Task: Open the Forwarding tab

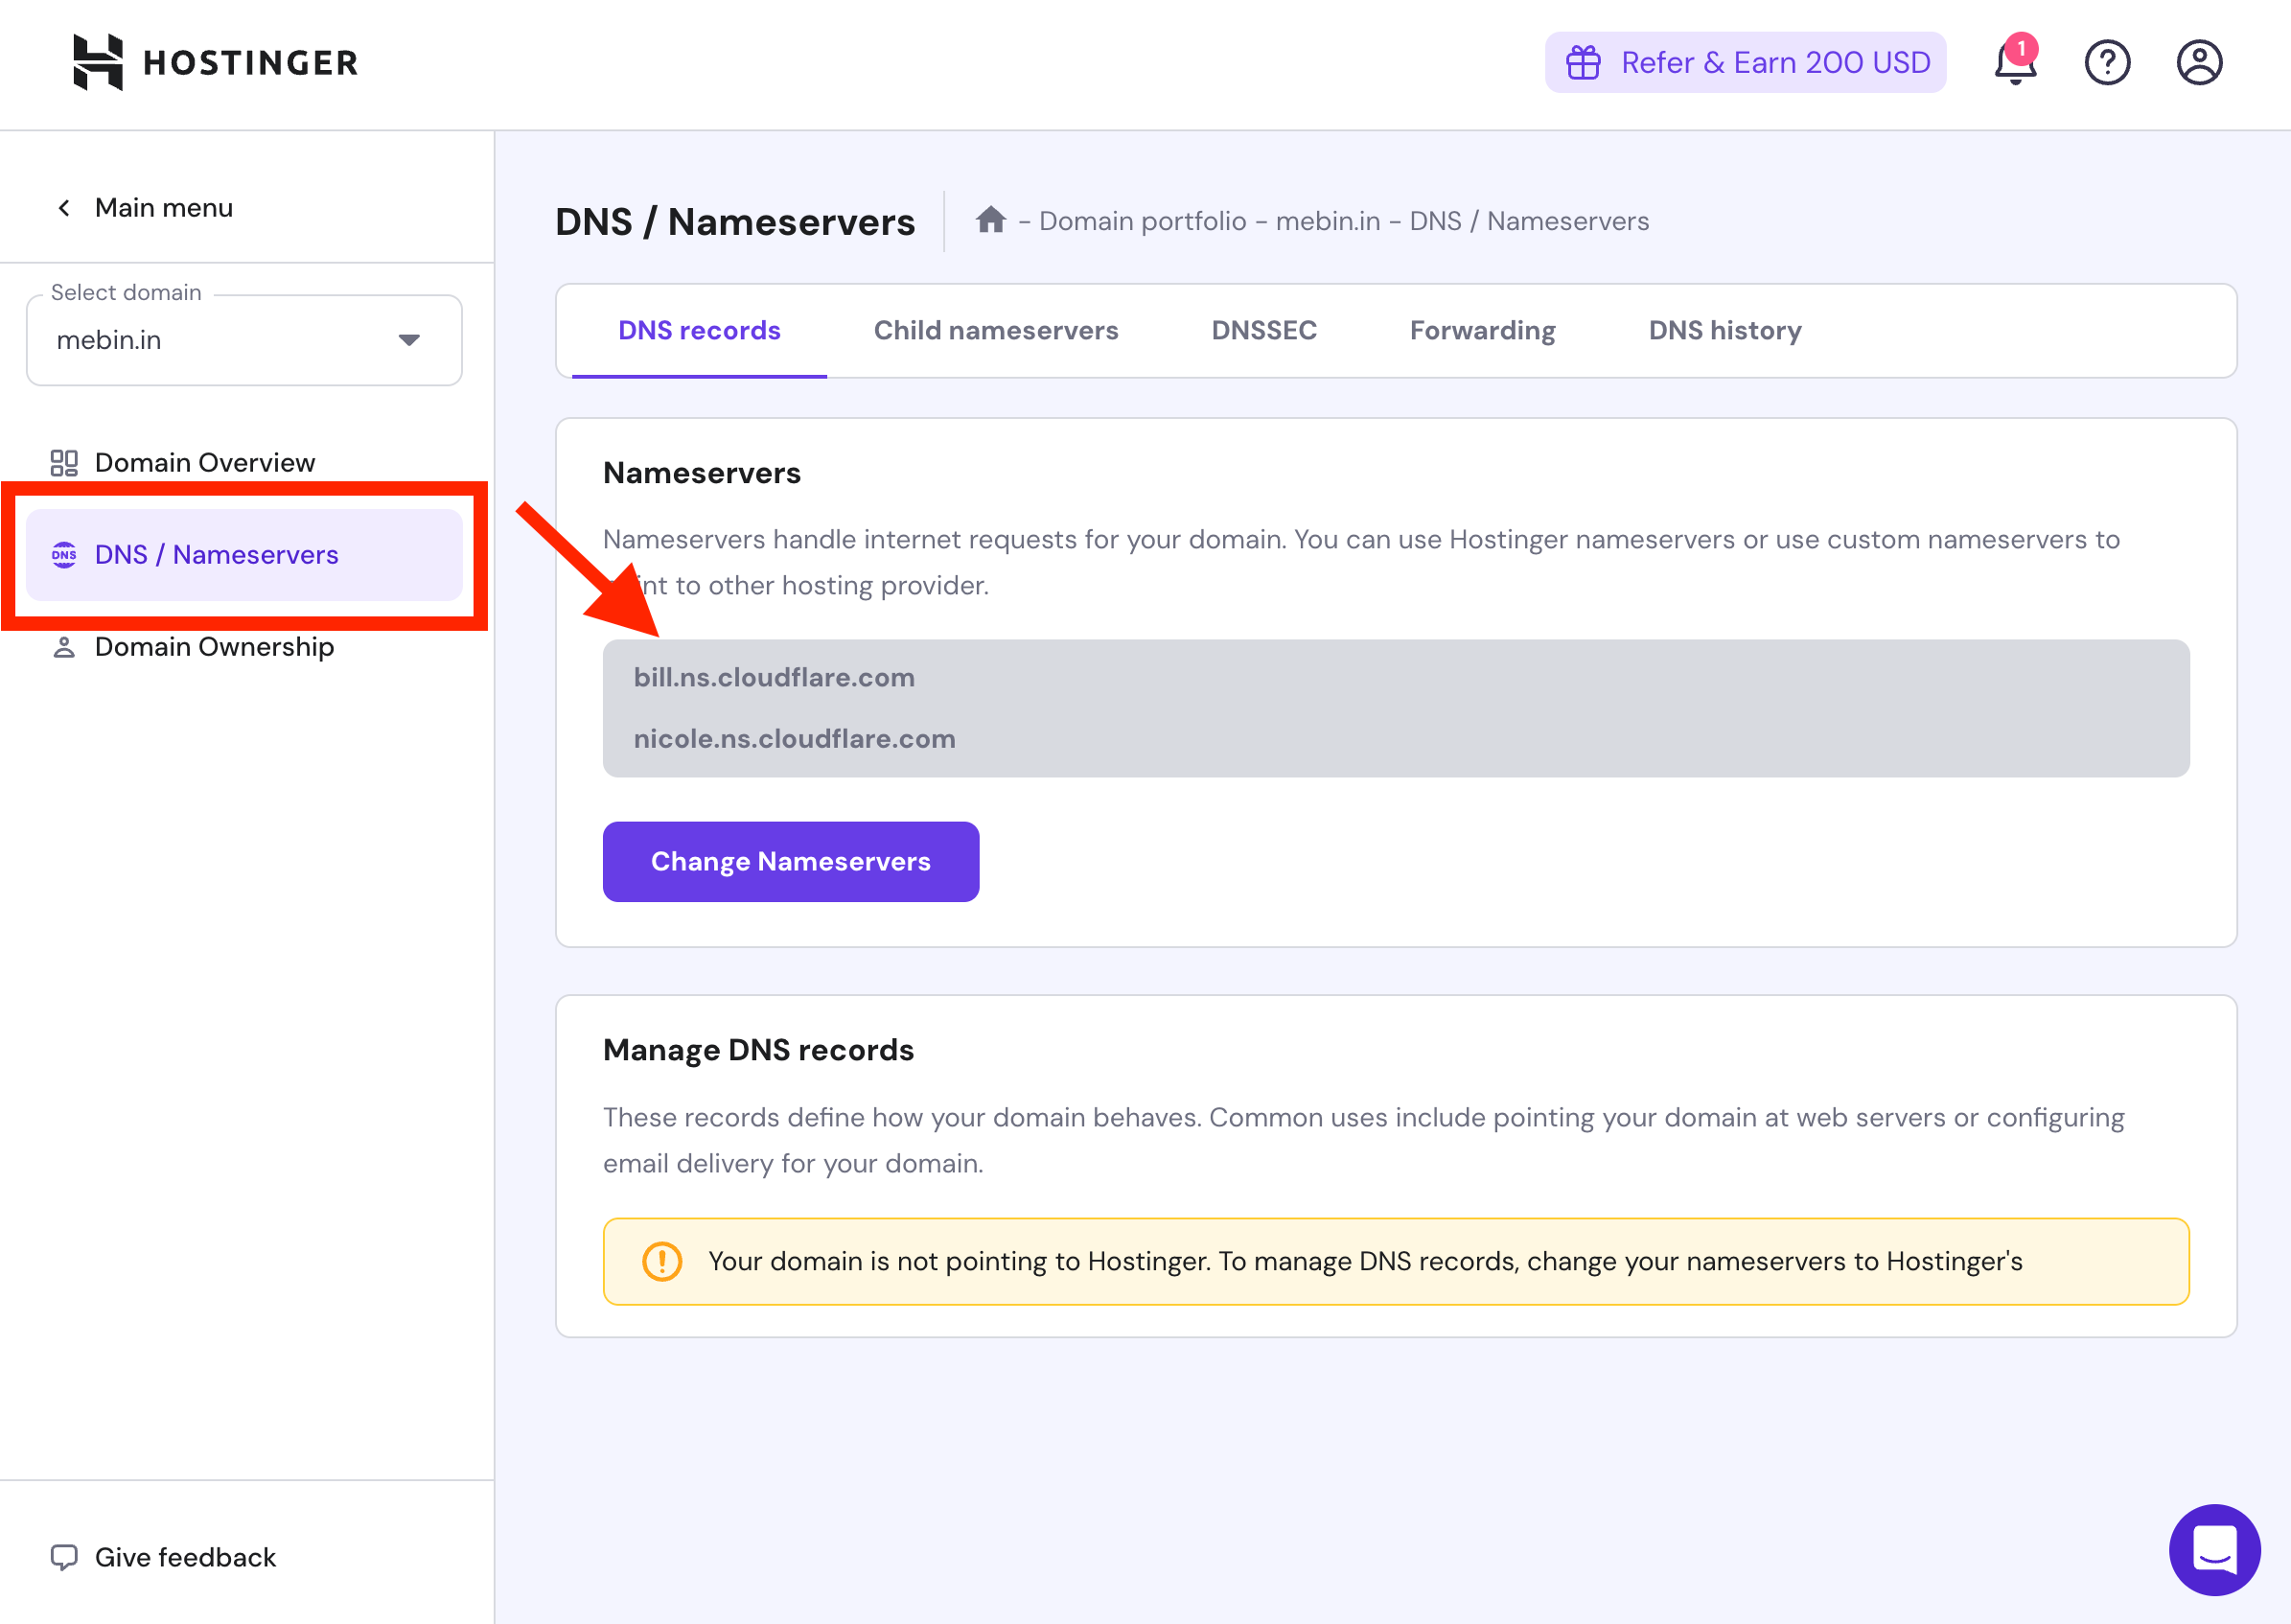Action: (x=1482, y=331)
